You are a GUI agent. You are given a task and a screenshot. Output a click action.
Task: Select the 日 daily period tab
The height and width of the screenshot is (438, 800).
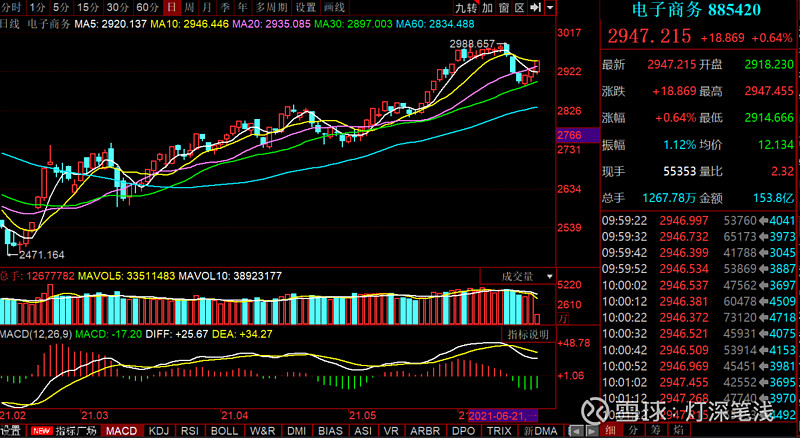(172, 7)
